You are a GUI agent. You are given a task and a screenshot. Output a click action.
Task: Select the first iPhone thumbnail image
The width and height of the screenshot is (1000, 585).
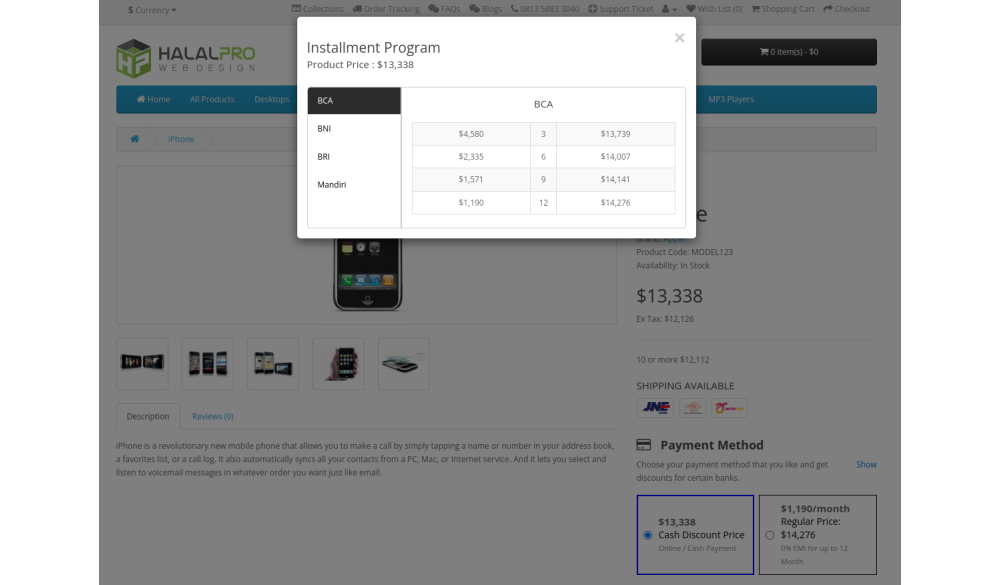[x=142, y=363]
